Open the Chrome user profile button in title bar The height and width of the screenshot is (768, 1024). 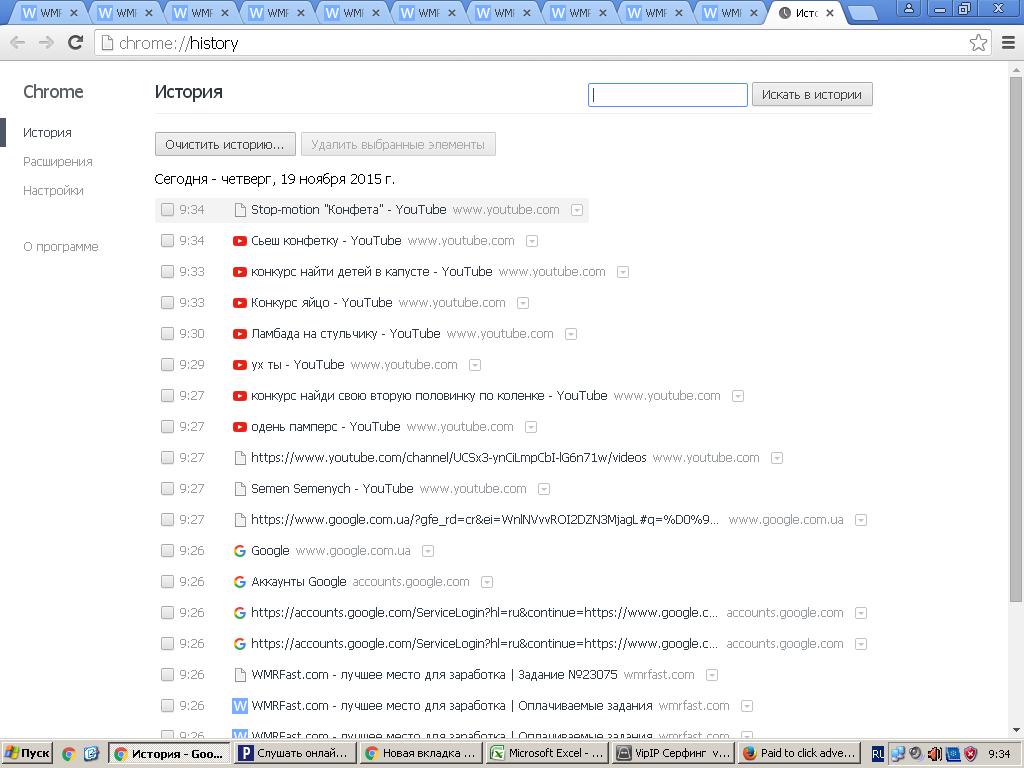point(908,8)
